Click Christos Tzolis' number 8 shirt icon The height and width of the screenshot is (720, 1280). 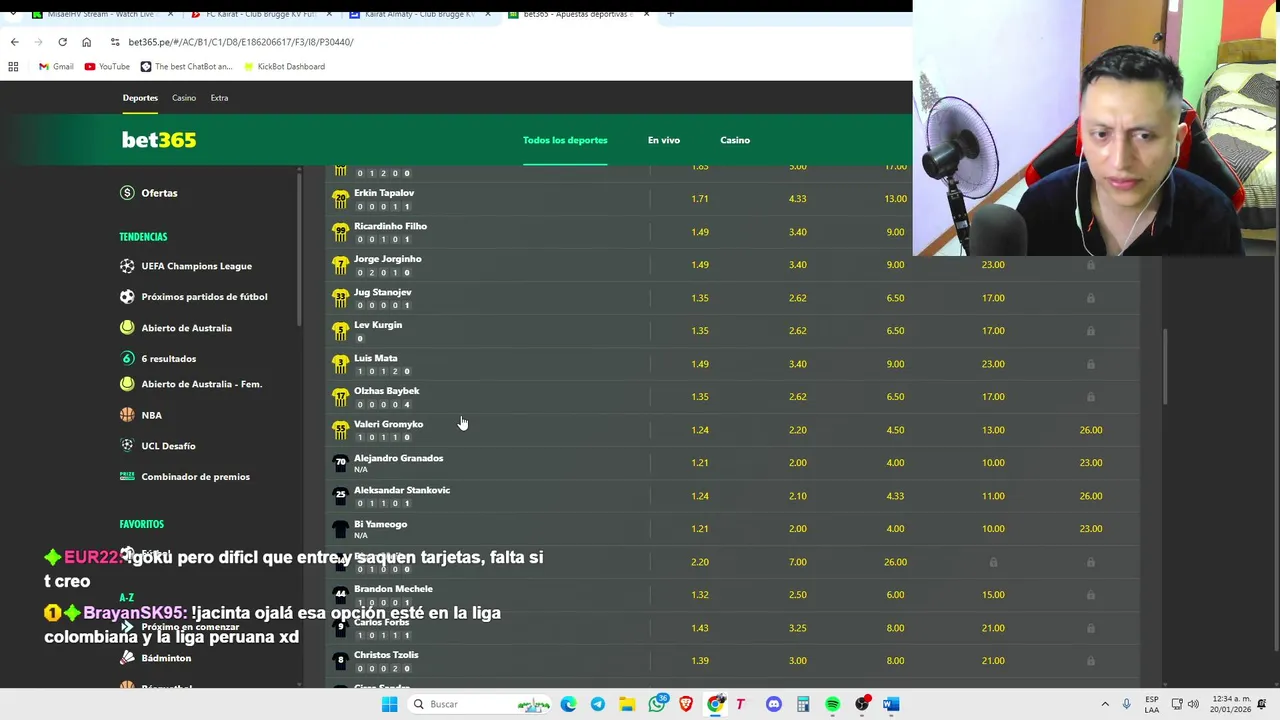[x=340, y=661]
